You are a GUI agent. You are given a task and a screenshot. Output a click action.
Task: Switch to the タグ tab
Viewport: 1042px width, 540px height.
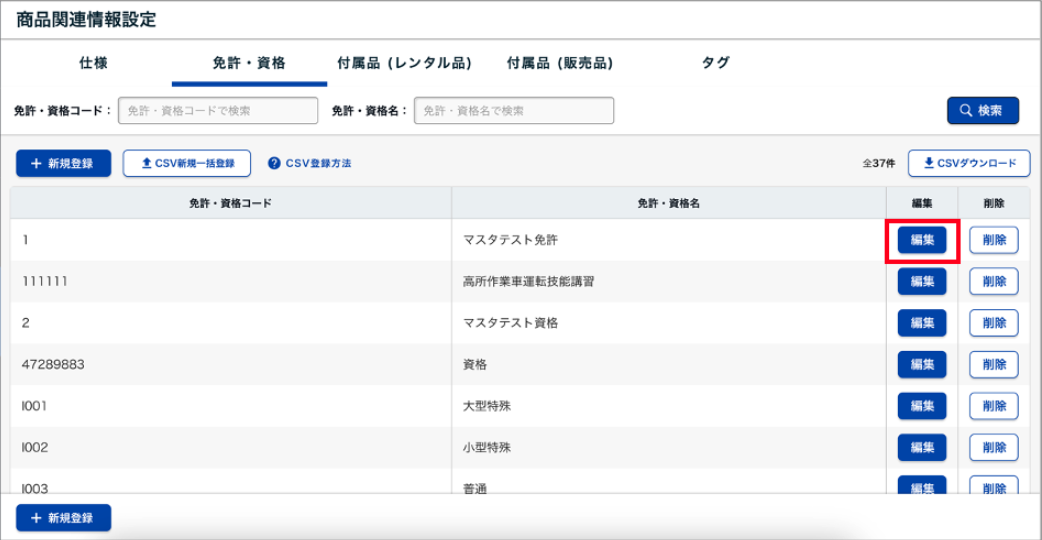tap(715, 63)
